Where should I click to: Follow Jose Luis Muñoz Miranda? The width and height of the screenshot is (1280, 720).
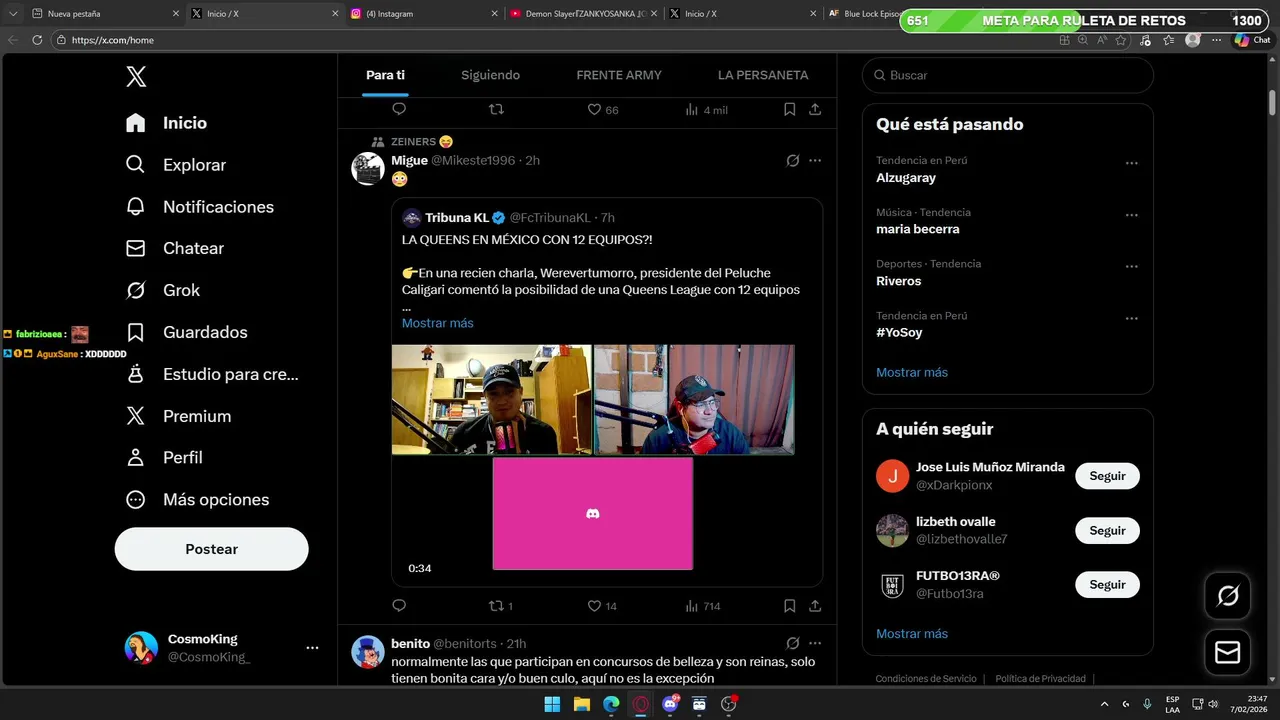click(x=1107, y=476)
